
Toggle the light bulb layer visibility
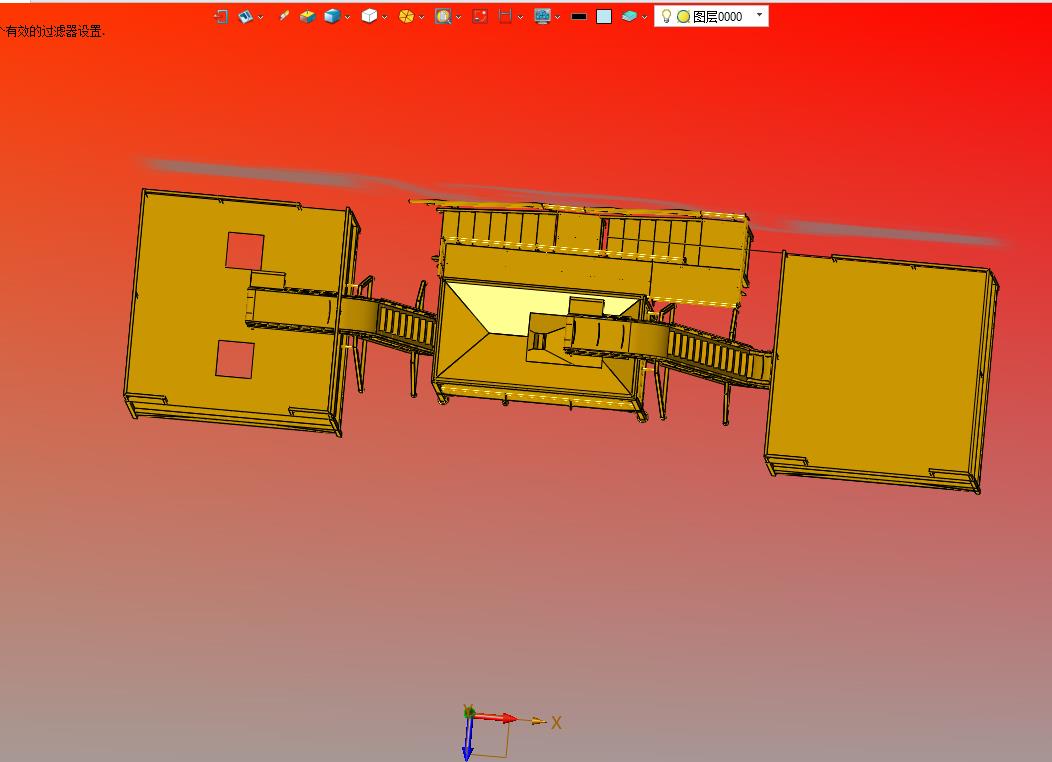(x=666, y=16)
